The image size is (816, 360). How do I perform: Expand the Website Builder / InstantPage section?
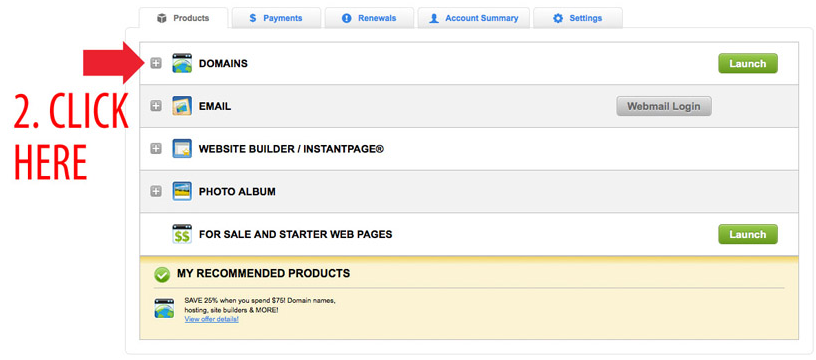[x=156, y=149]
